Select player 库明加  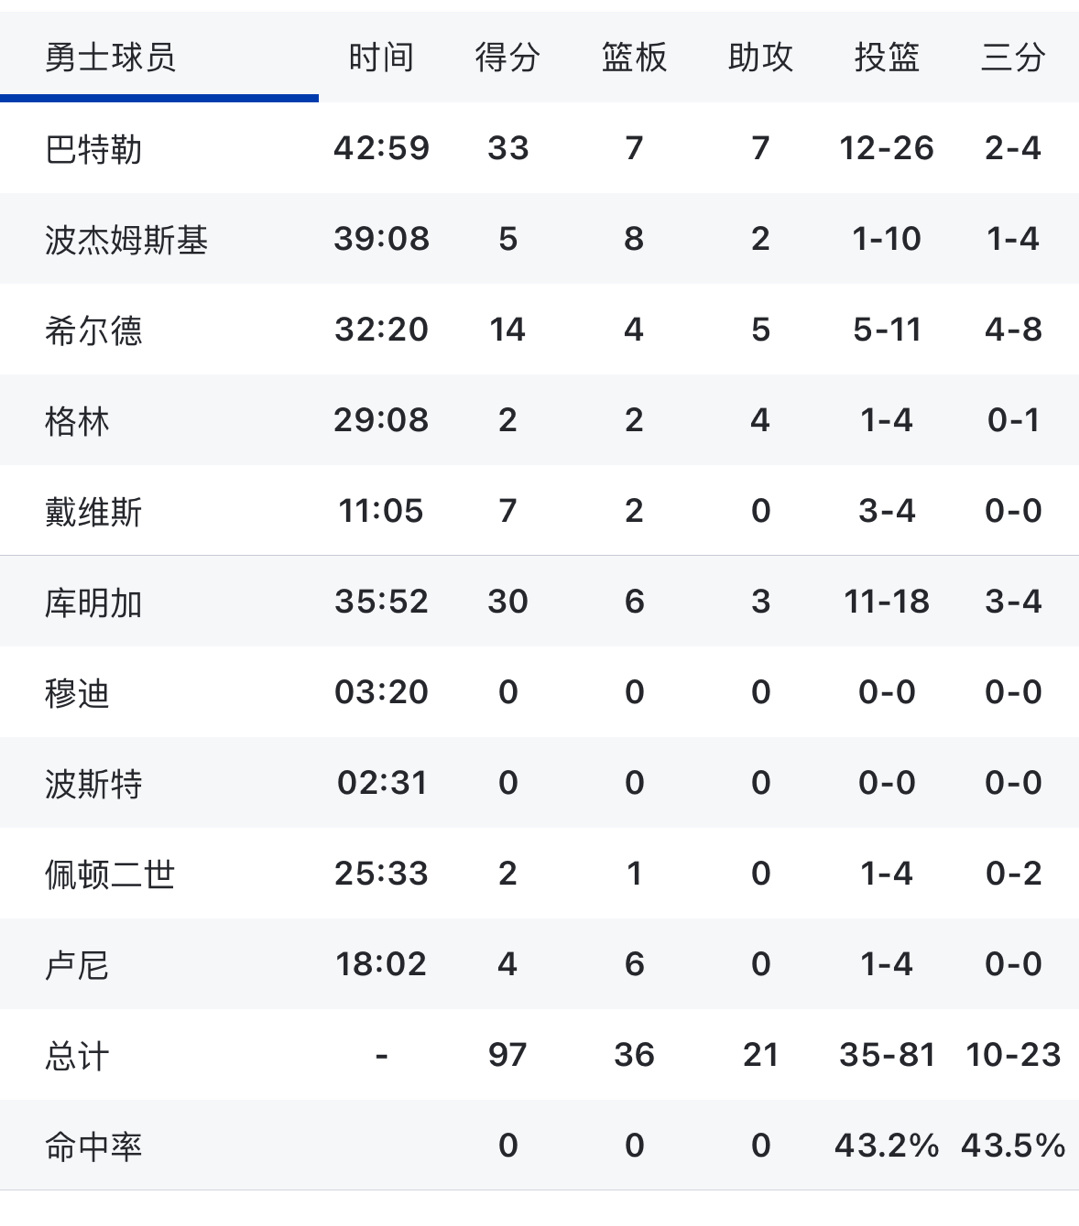coord(93,603)
